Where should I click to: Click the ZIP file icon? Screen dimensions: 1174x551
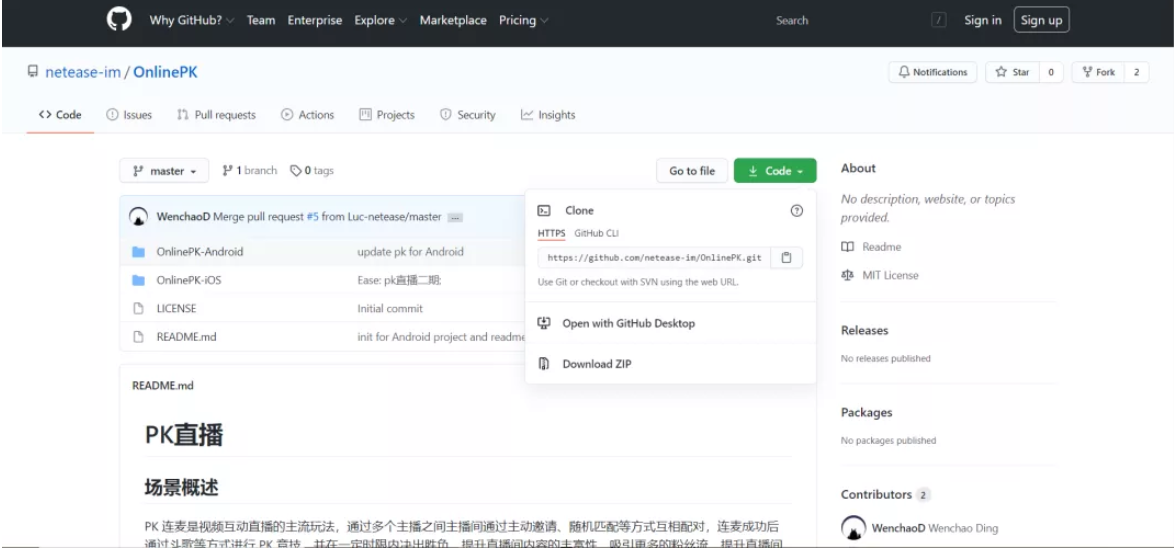[x=544, y=364]
